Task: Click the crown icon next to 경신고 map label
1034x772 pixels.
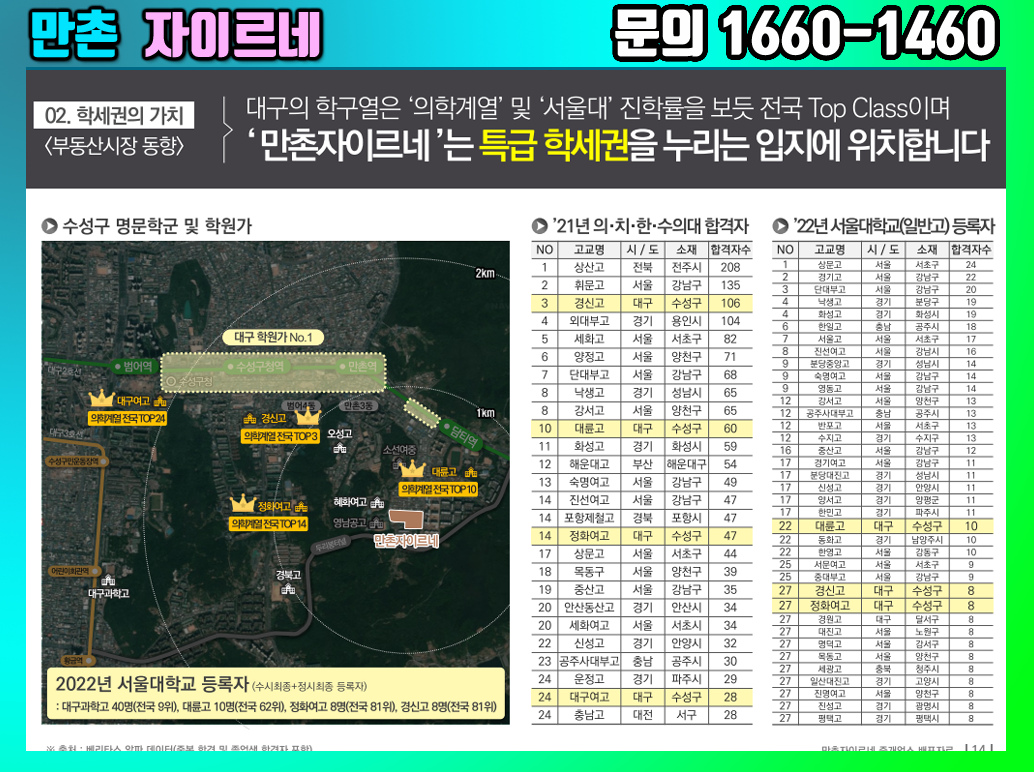Action: (x=307, y=416)
